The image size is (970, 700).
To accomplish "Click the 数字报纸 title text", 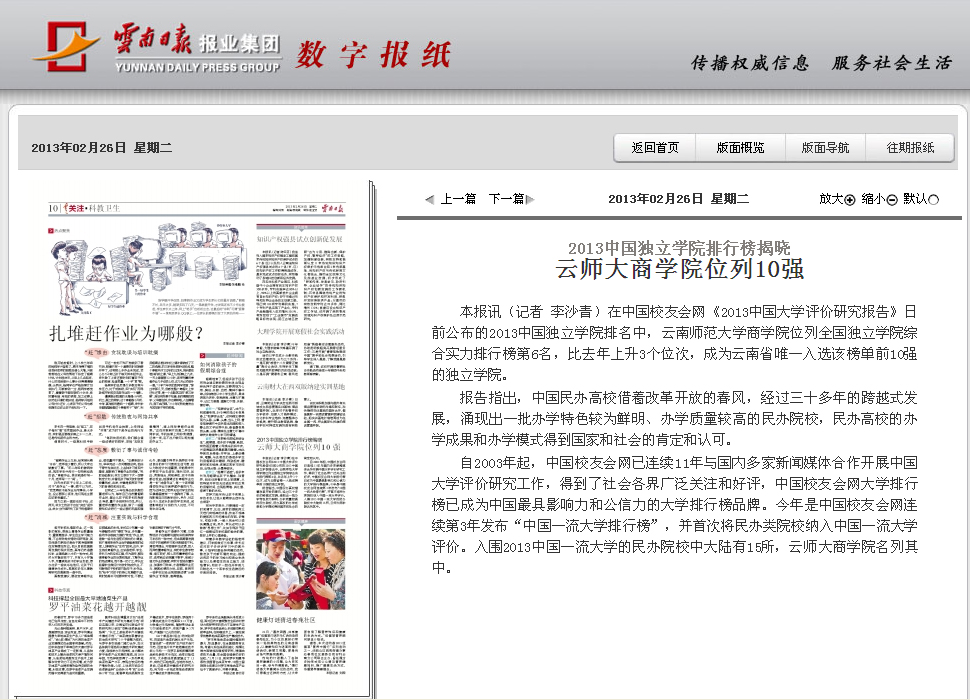I will coord(374,54).
